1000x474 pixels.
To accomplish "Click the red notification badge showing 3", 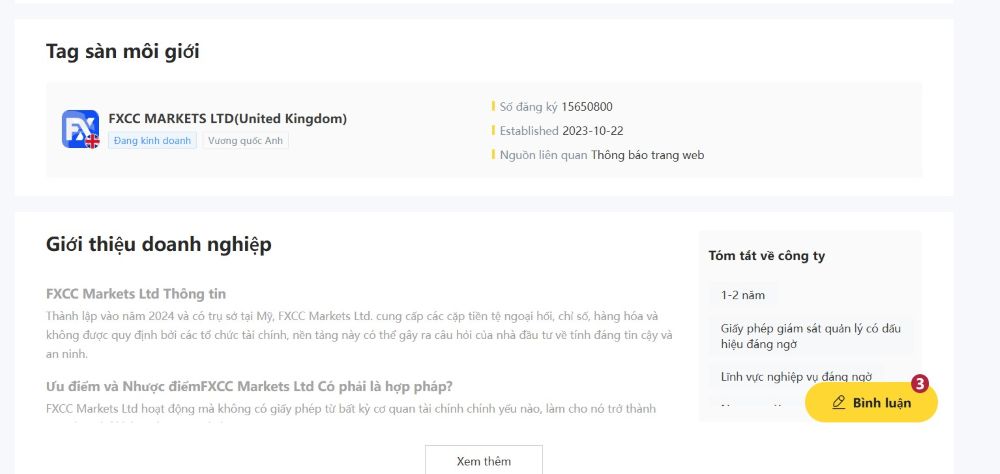I will [920, 383].
